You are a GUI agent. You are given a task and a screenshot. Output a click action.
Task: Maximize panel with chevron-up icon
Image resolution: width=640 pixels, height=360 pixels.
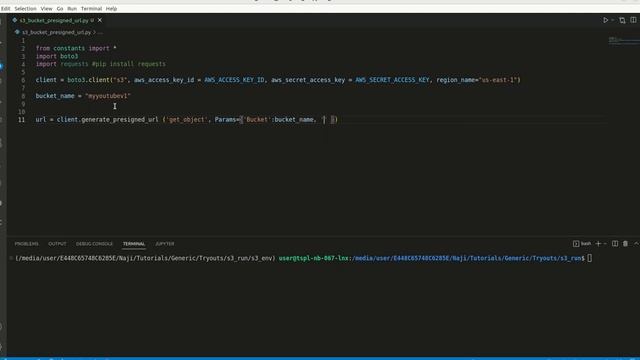tap(636, 244)
